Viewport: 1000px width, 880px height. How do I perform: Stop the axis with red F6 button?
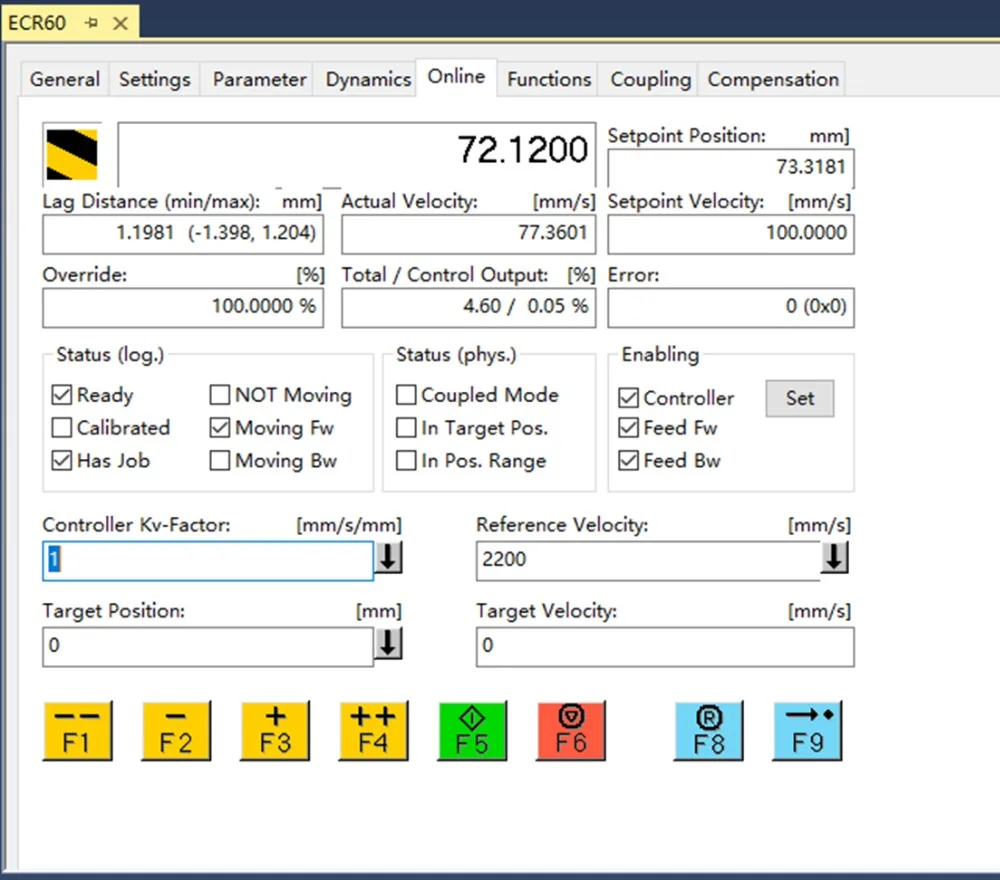coord(571,731)
